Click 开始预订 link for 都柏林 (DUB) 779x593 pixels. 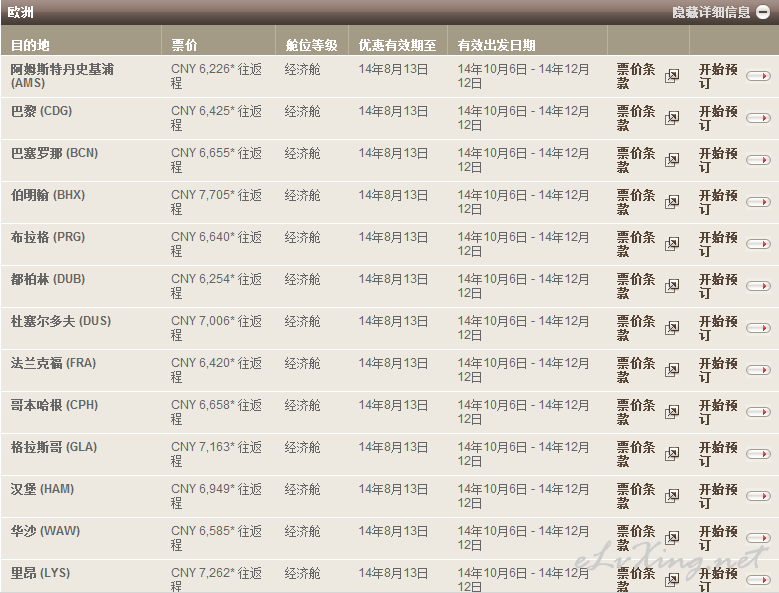(x=718, y=286)
